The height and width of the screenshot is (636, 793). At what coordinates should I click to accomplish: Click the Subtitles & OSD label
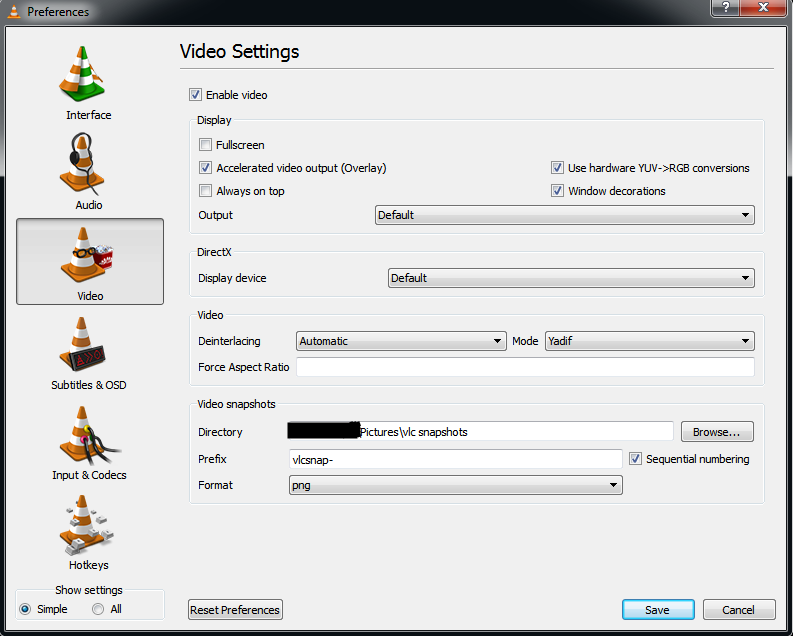pos(89,385)
